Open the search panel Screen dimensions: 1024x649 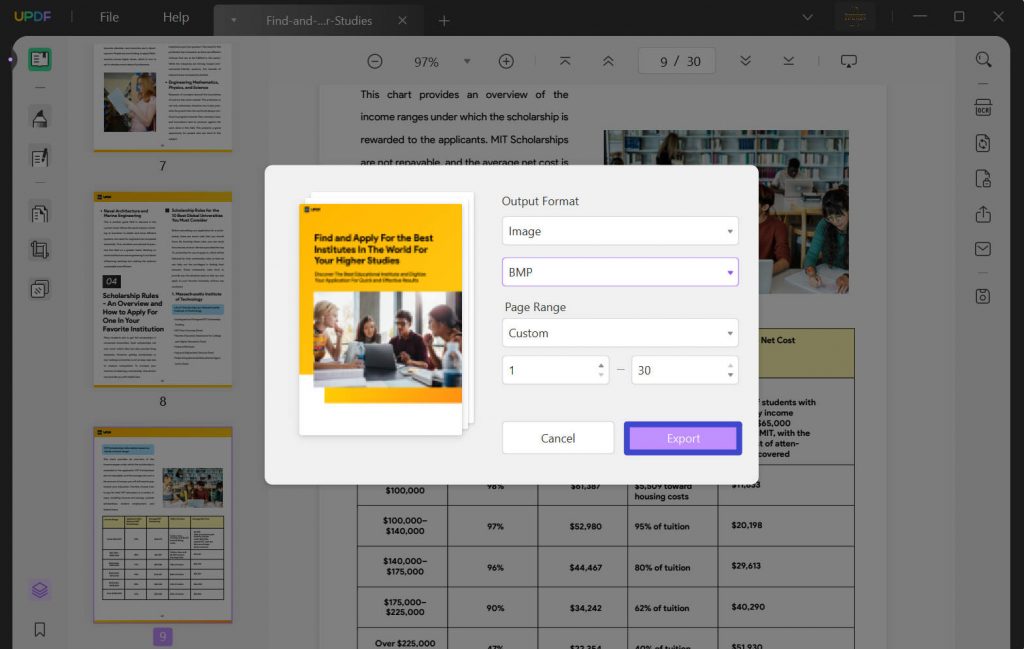coord(983,60)
